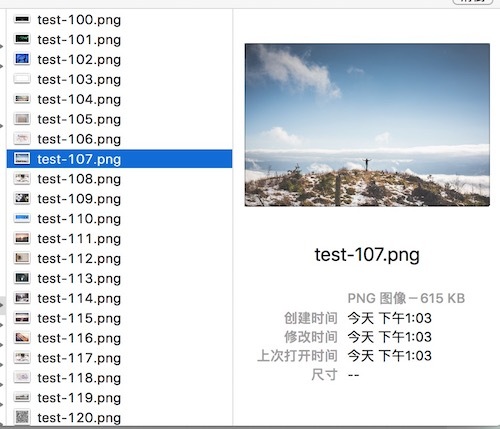
Task: Select the file test-118.png
Action: pyautogui.click(x=119, y=378)
